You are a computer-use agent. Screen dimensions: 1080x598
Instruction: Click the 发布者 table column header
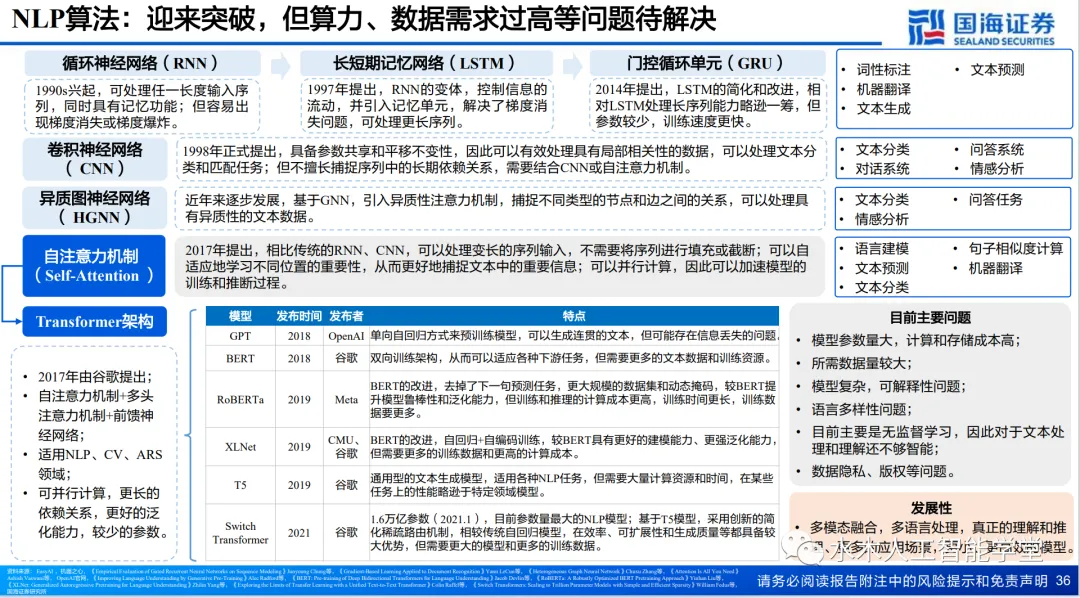point(346,316)
